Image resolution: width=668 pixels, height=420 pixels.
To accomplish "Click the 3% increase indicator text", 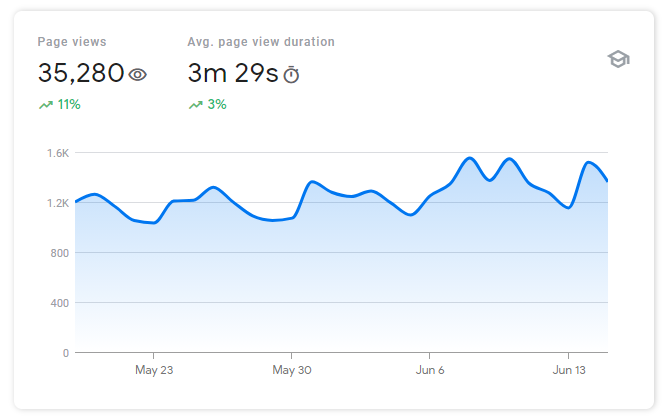I will pos(217,104).
